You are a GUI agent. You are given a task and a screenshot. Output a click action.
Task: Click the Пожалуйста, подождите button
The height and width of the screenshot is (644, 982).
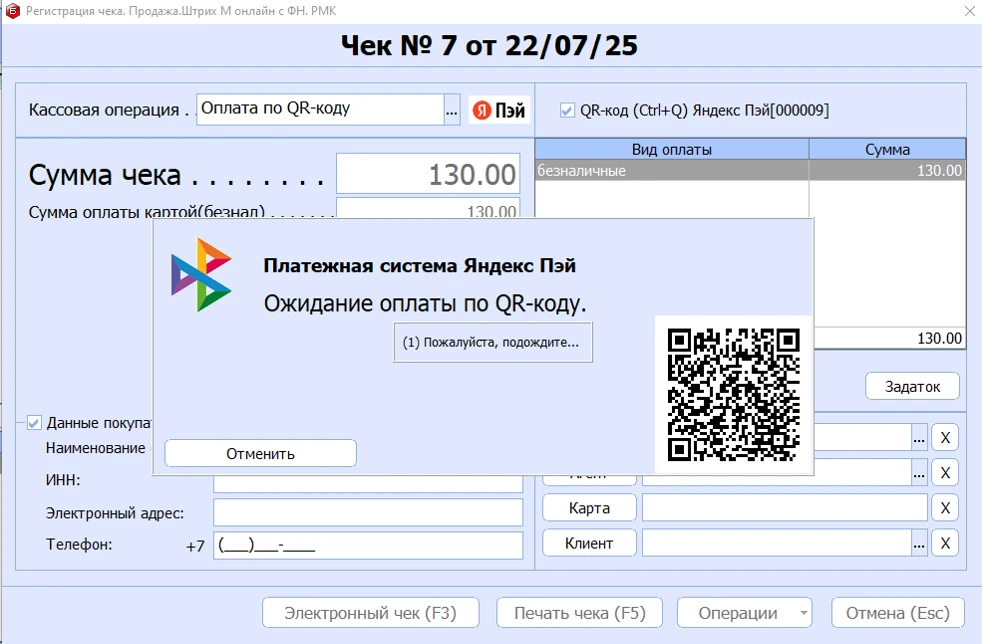coord(493,342)
